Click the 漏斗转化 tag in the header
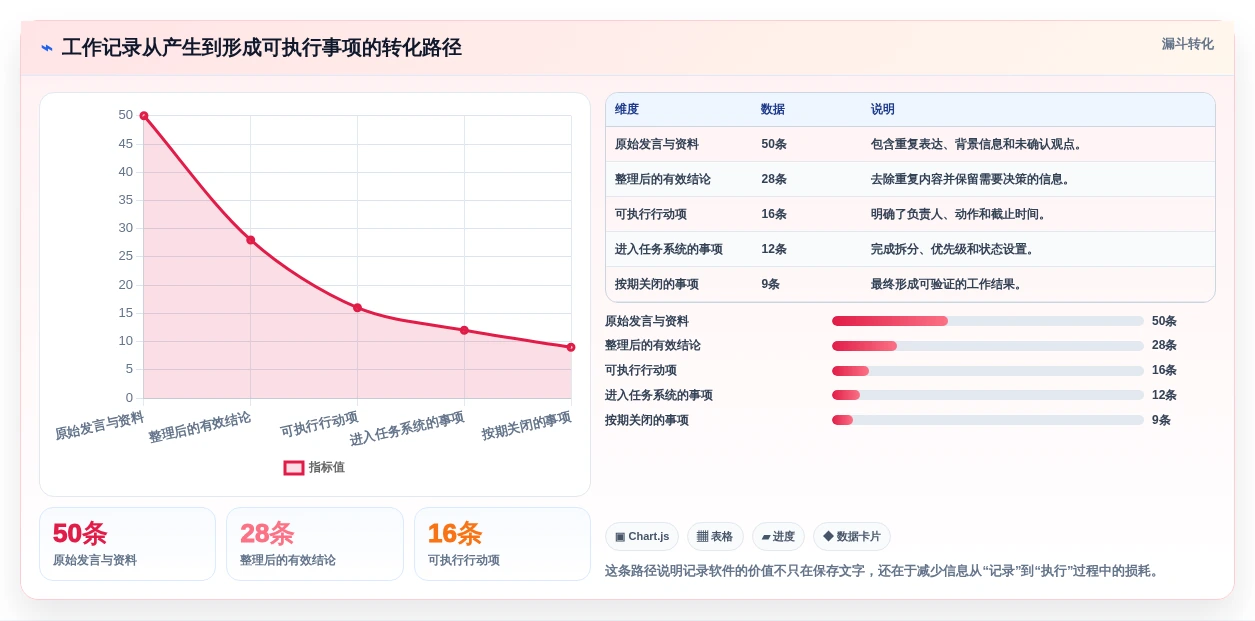This screenshot has height=621, width=1255. tap(1187, 44)
